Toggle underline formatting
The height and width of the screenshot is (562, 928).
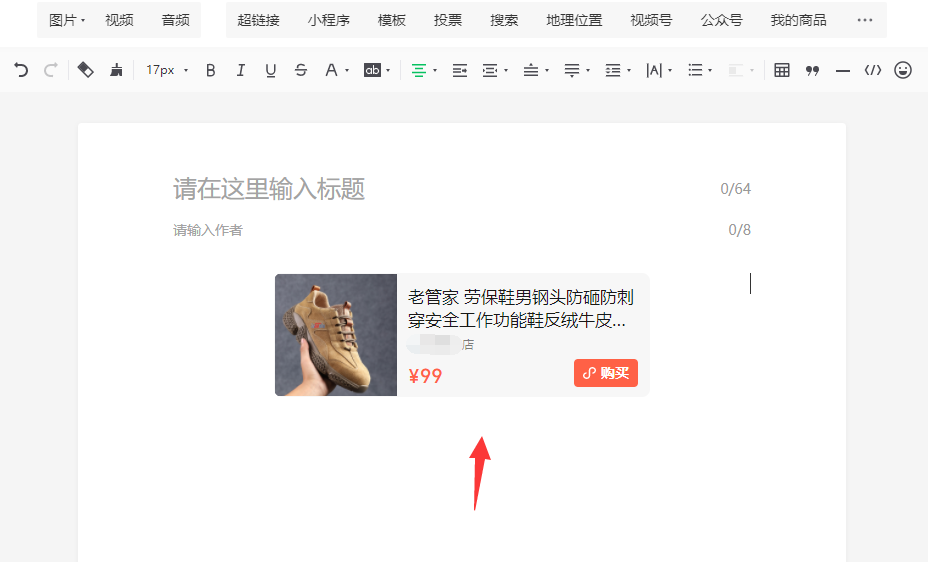coord(270,70)
